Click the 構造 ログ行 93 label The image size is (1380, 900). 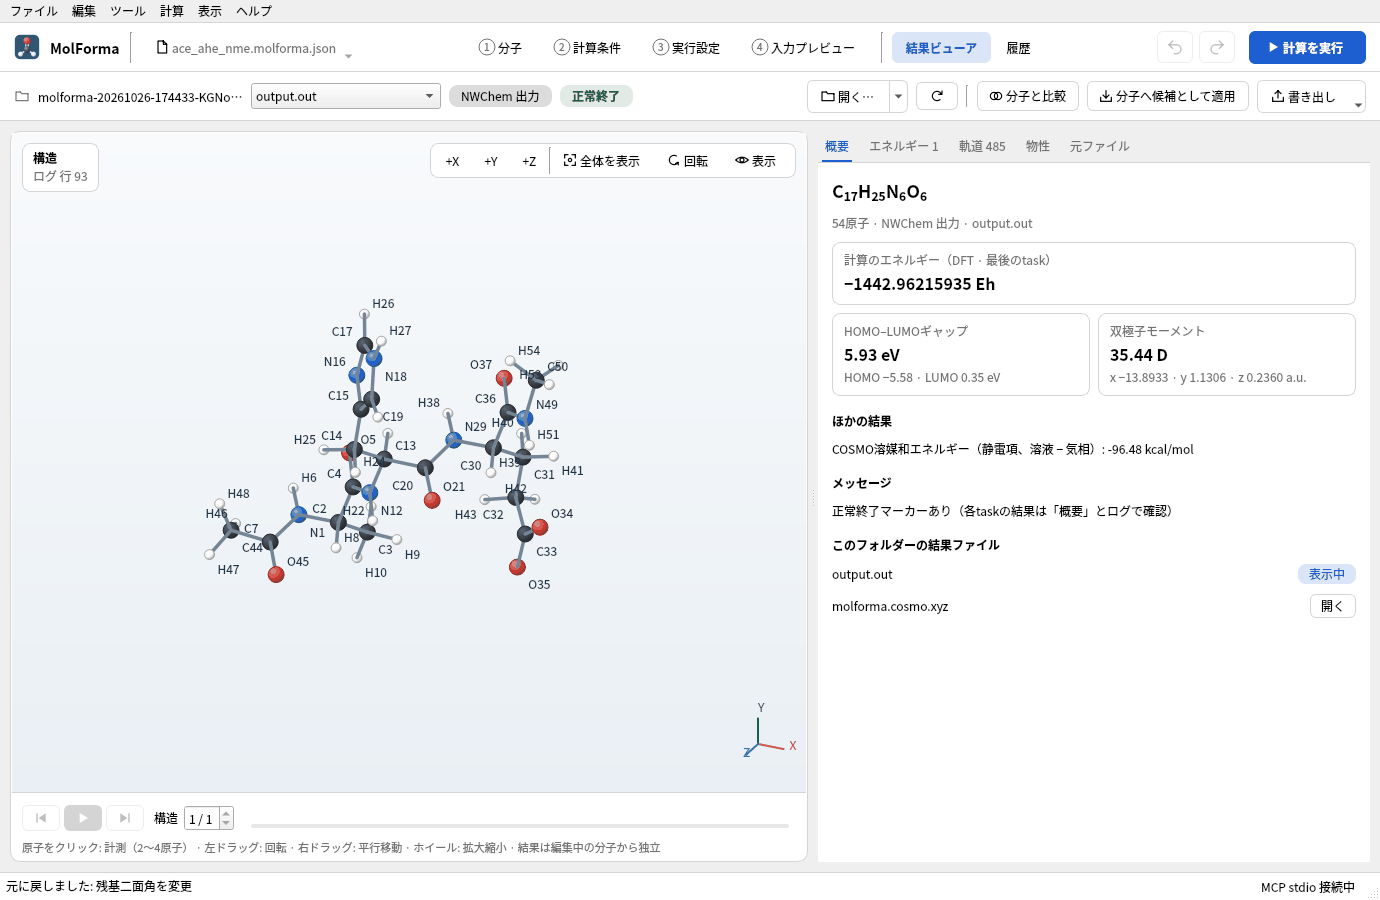[61, 167]
